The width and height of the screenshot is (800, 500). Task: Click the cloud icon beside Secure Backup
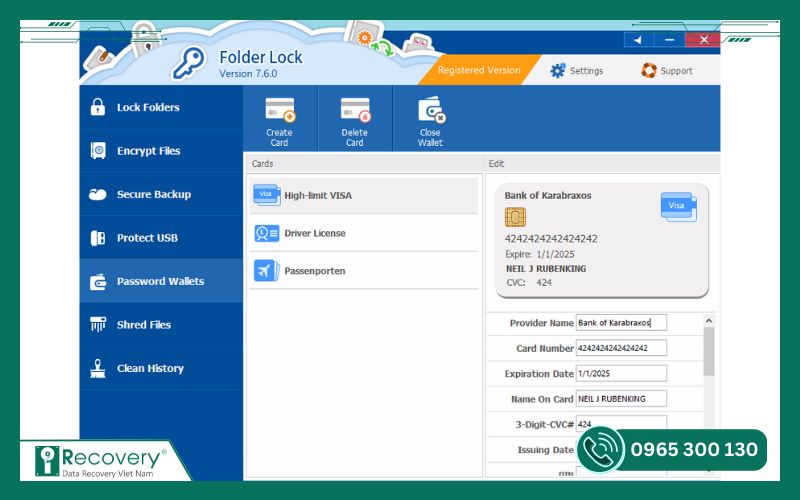(x=97, y=194)
